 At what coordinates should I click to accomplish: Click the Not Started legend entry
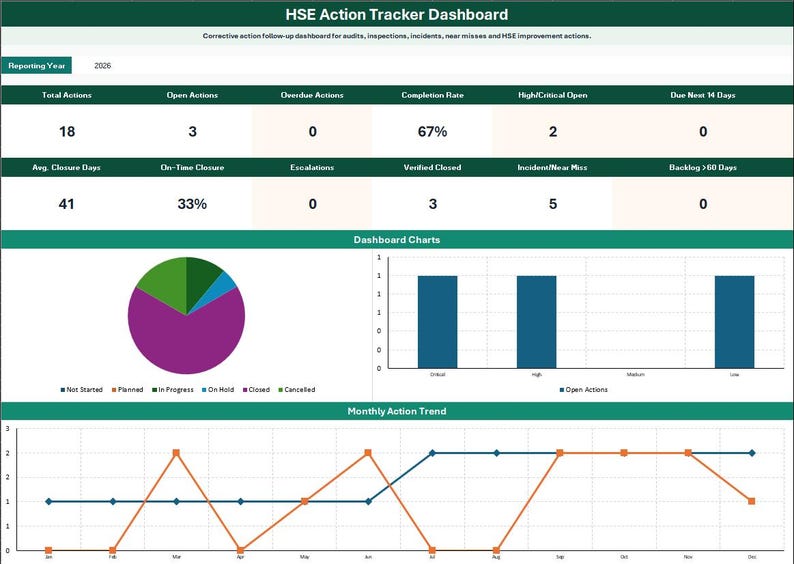pos(82,390)
